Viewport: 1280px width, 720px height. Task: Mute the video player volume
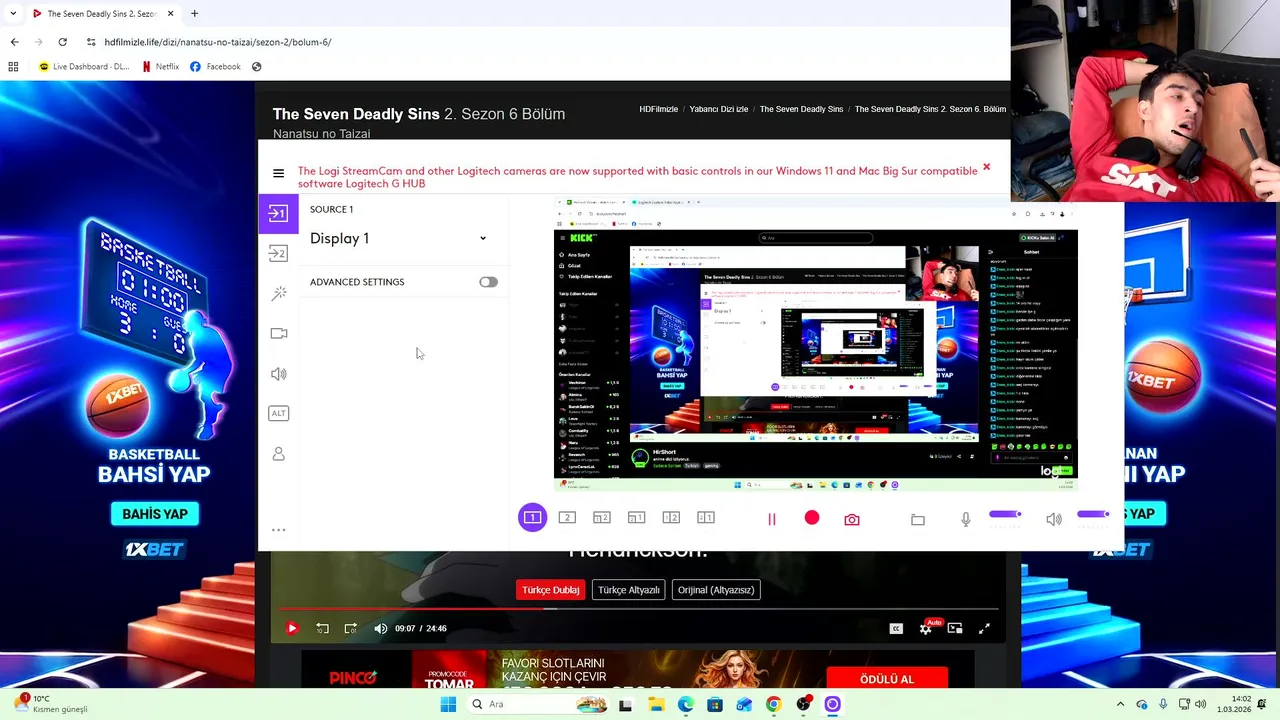380,628
